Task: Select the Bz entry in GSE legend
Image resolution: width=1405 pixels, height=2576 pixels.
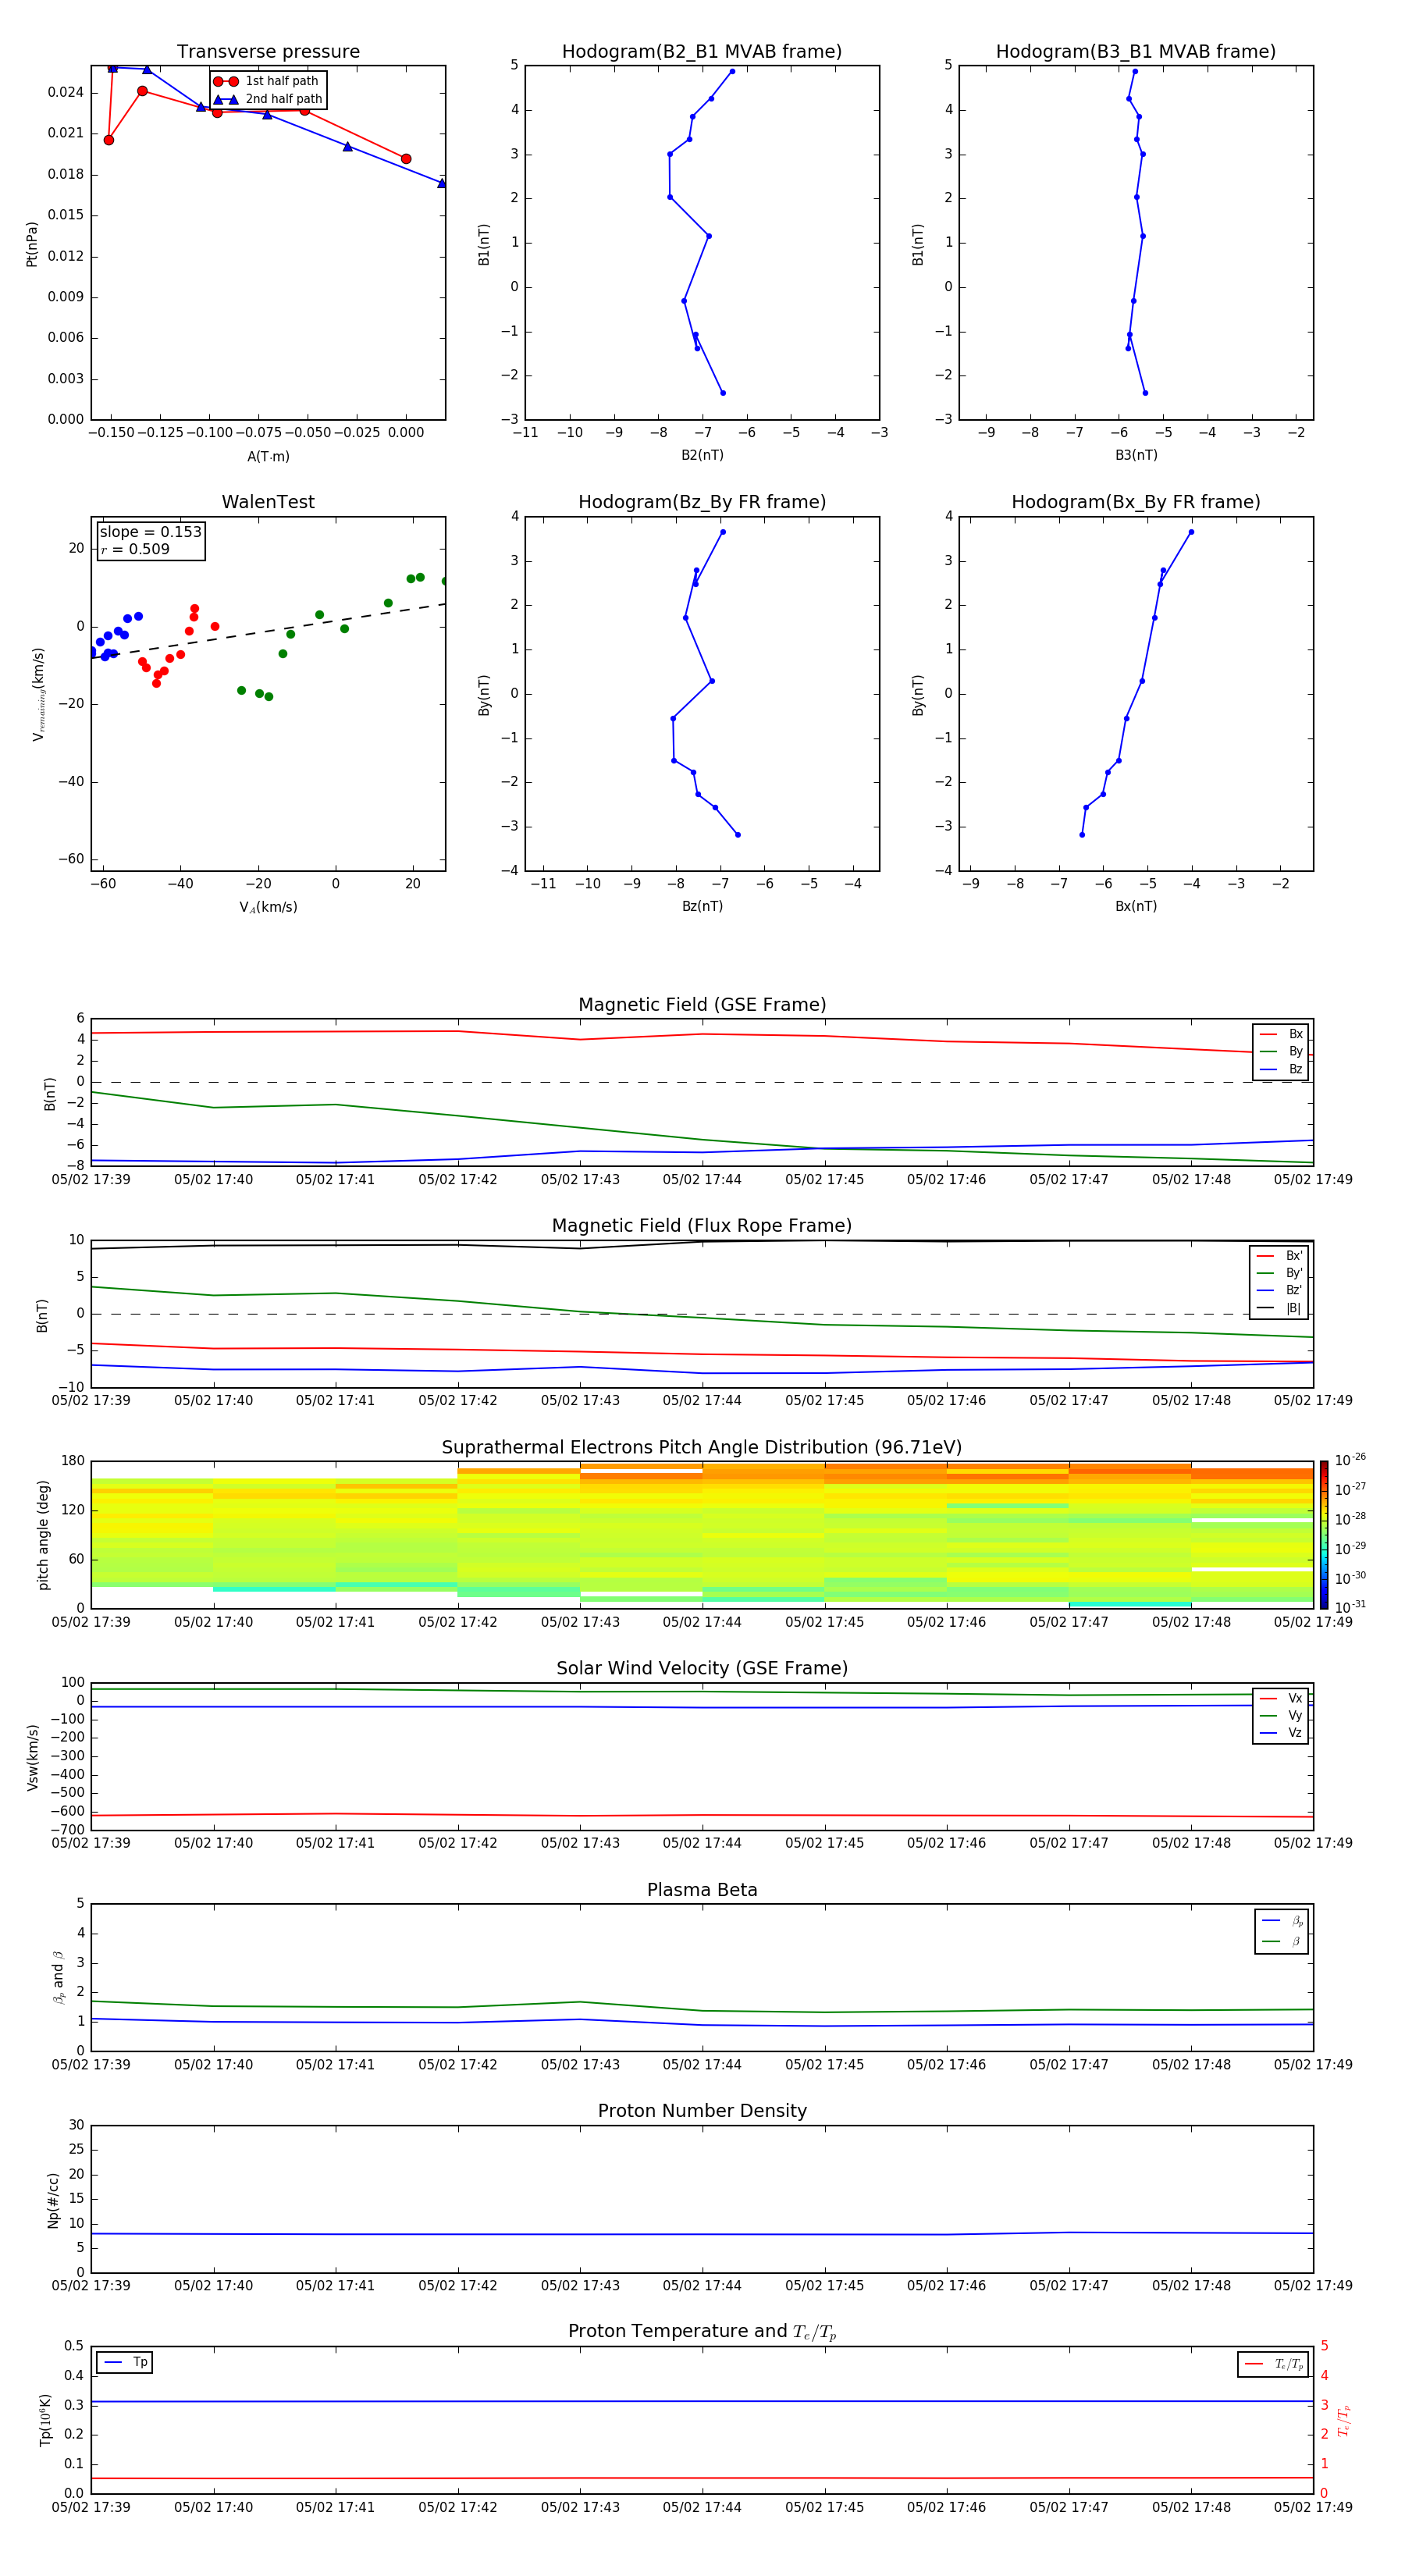Action: pos(1281,1069)
